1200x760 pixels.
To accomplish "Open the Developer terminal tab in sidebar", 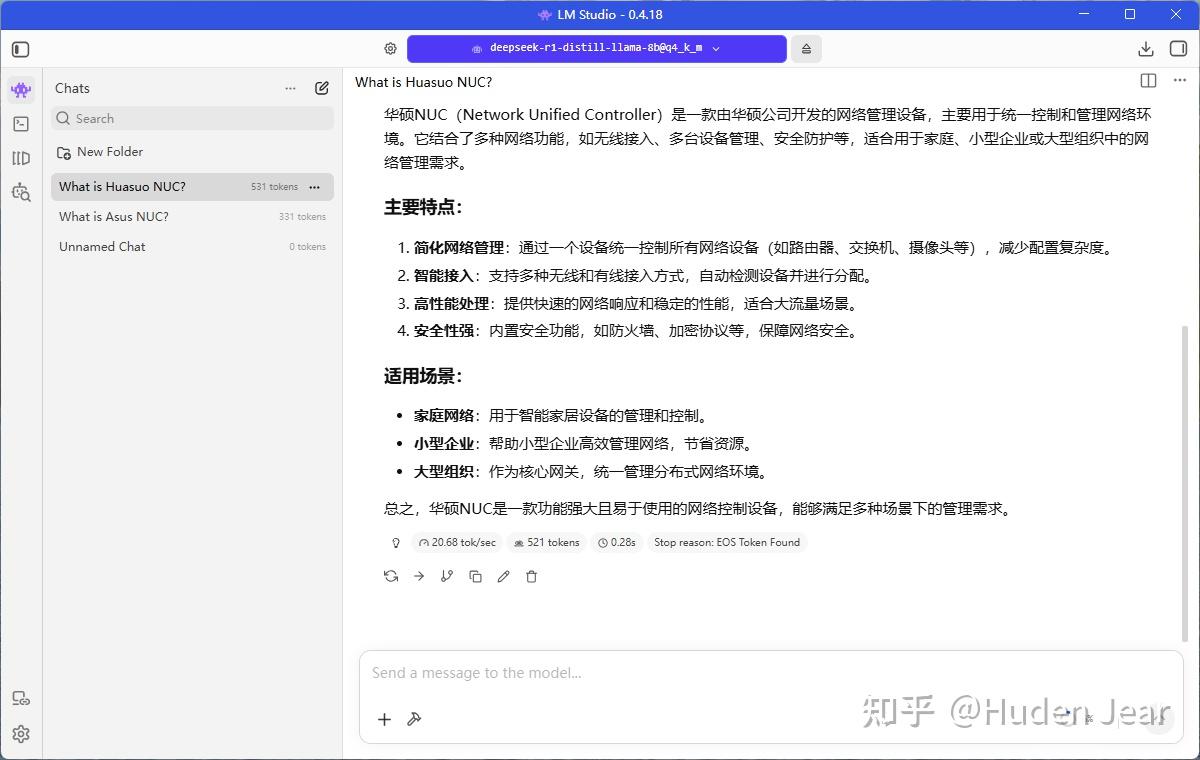I will point(21,124).
